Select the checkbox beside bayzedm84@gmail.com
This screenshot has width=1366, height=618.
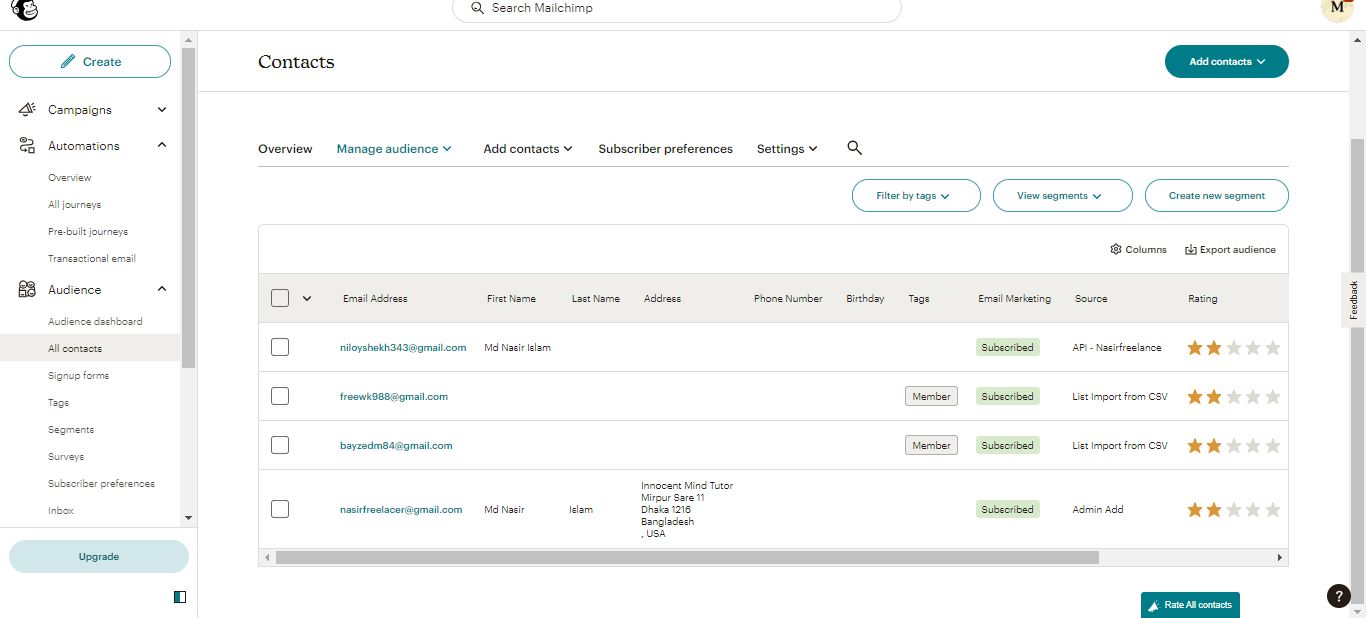(x=279, y=445)
